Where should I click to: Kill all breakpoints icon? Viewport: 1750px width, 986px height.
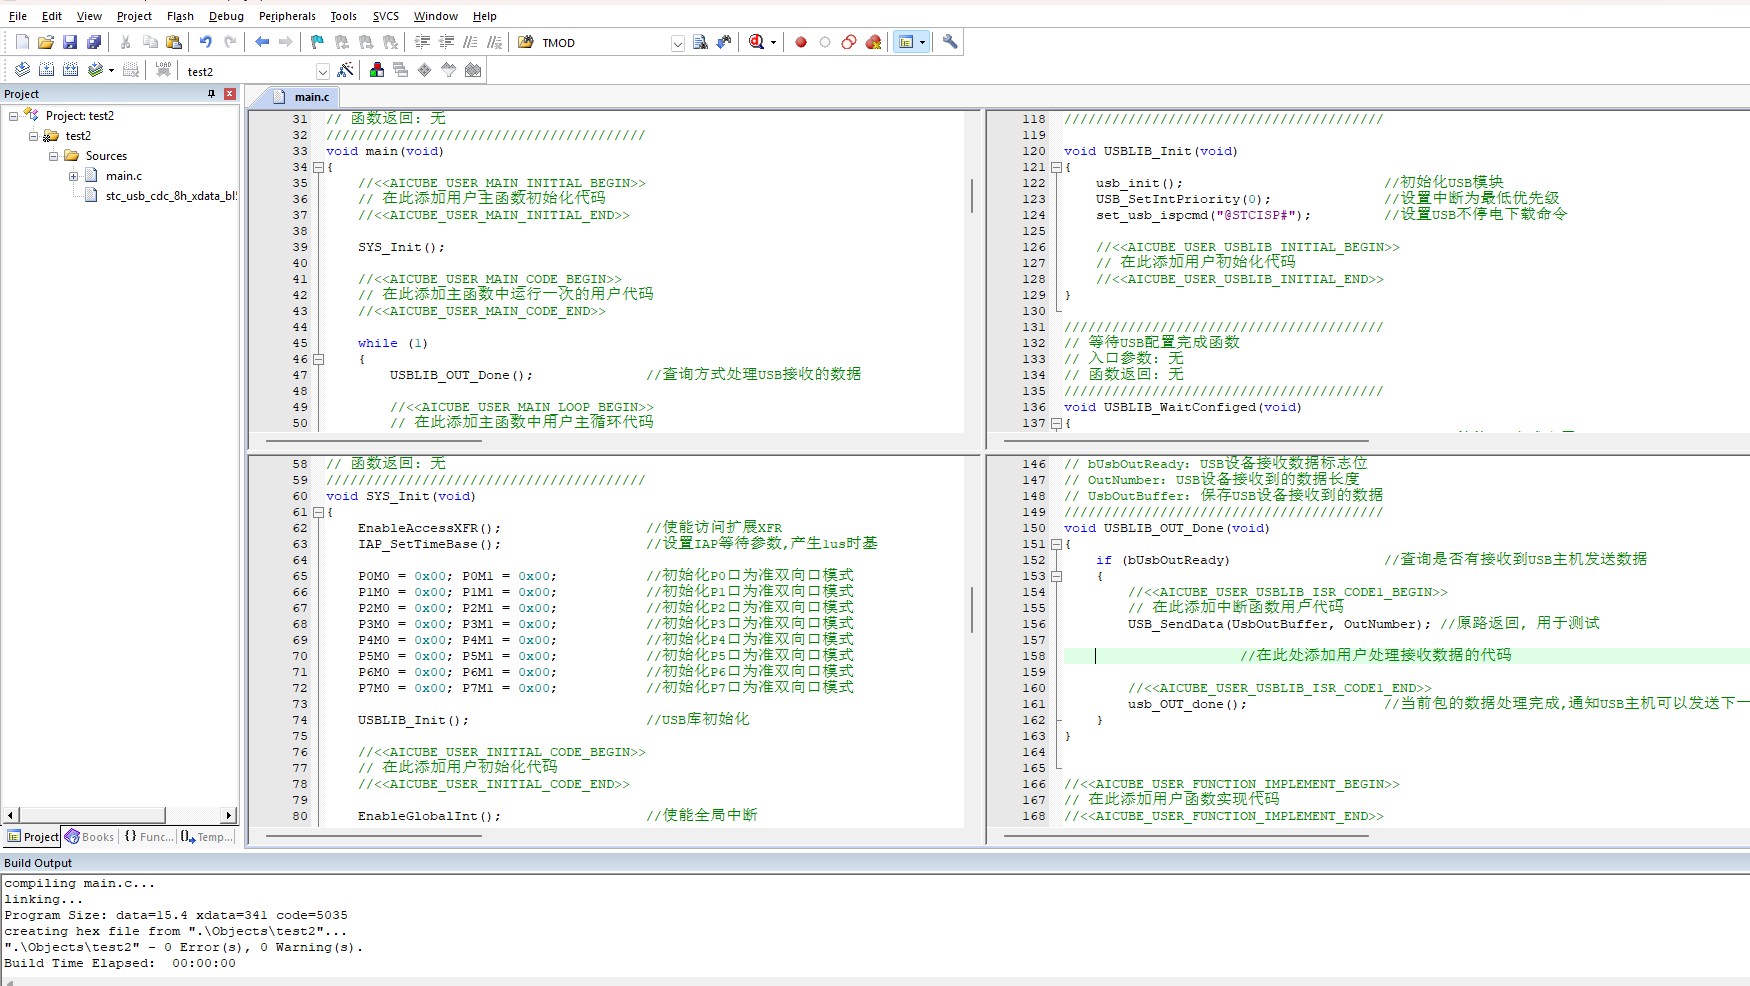(x=874, y=42)
